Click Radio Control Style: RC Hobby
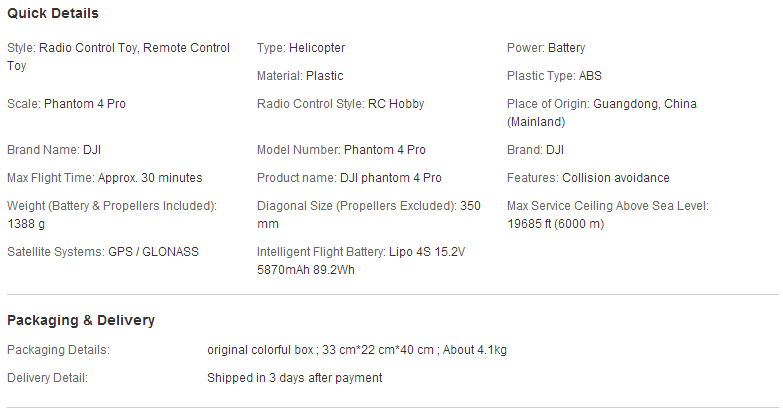This screenshot has height=410, width=783. [x=341, y=104]
